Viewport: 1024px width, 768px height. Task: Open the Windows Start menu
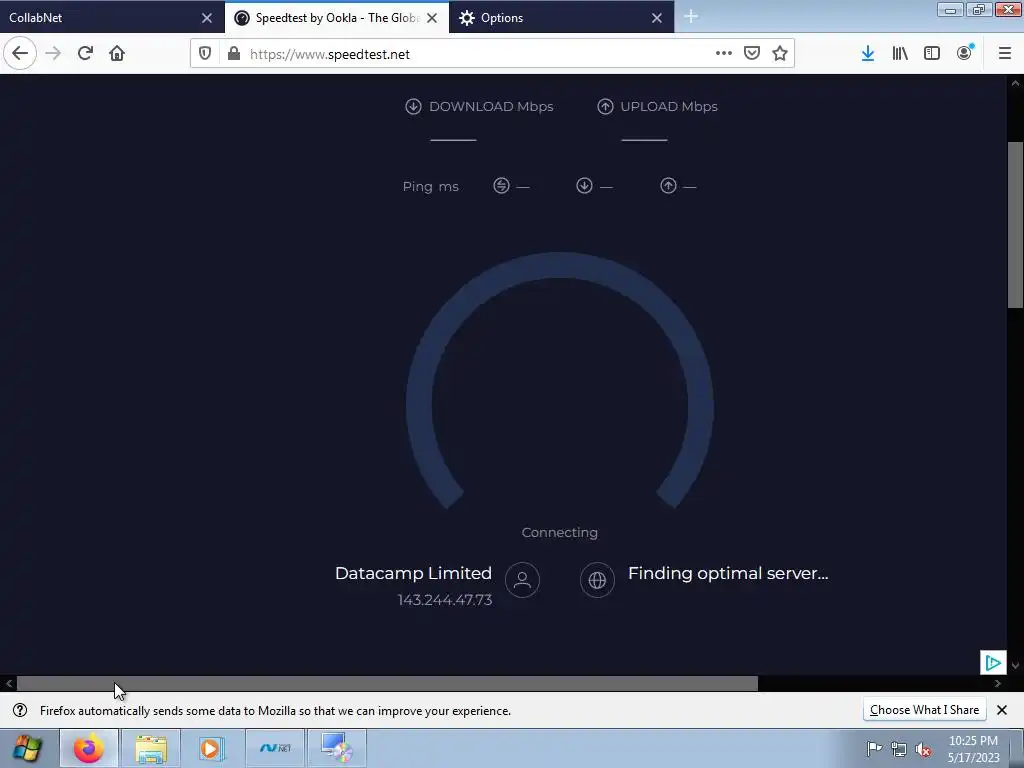pos(27,748)
